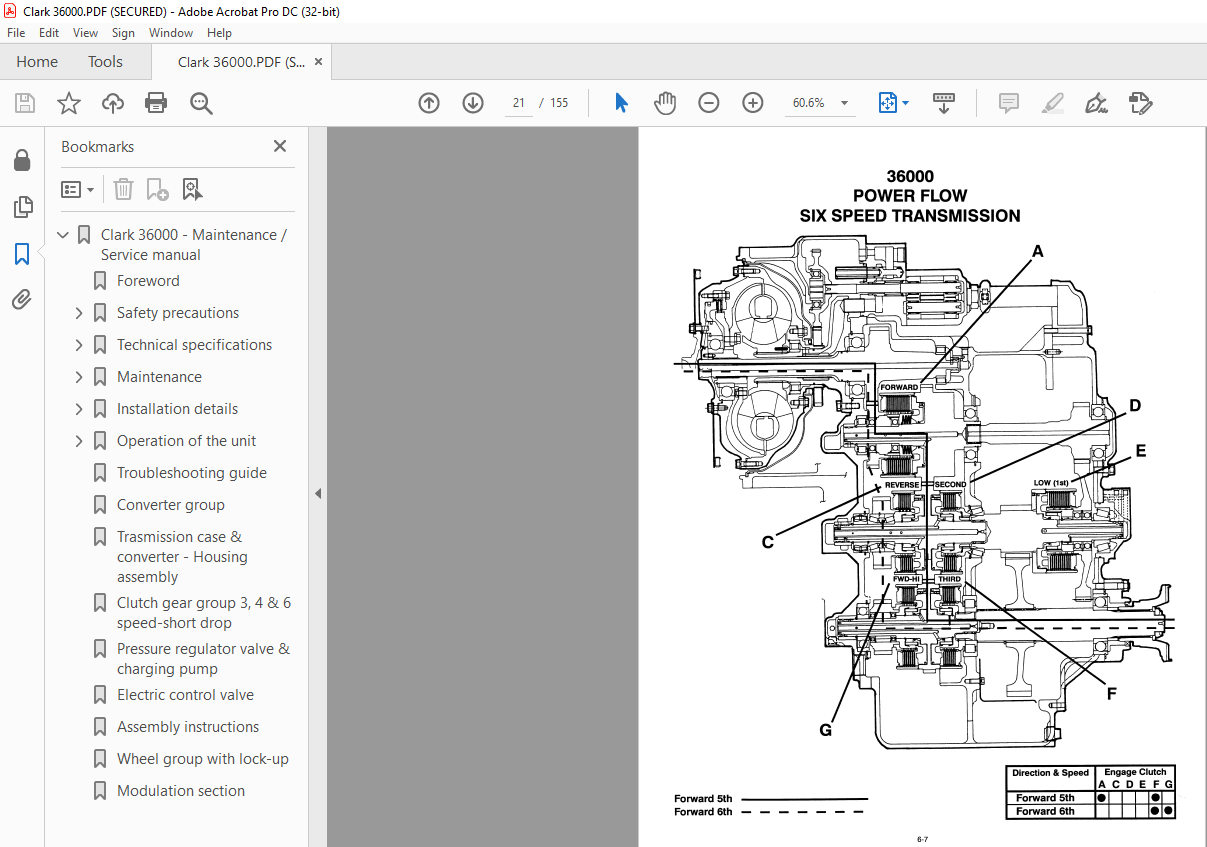Jump to the Assembly instructions bookmark

(x=188, y=727)
